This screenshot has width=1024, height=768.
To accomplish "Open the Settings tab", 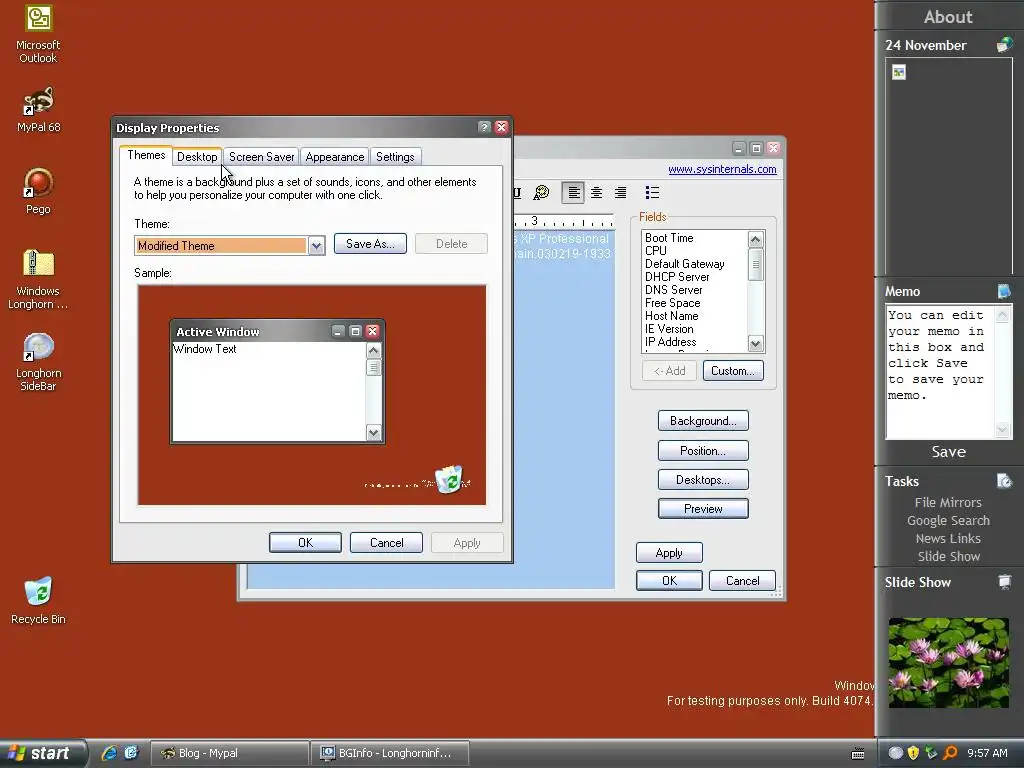I will pos(395,157).
